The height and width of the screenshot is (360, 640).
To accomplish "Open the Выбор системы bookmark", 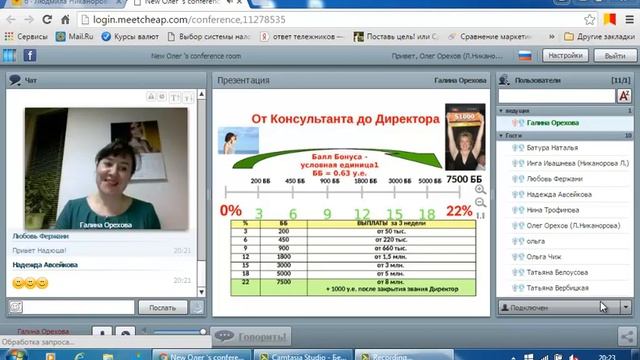I will 209,37.
